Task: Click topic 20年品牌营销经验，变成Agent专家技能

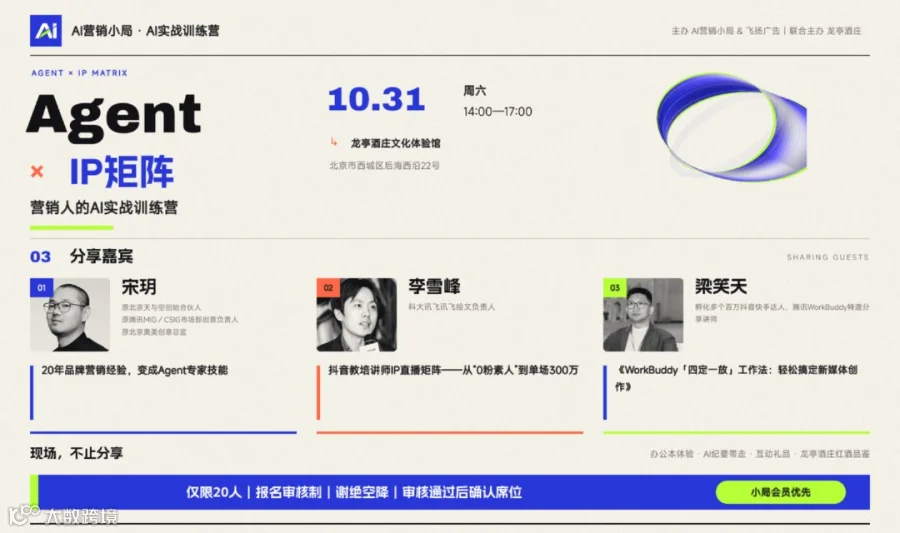Action: (134, 370)
